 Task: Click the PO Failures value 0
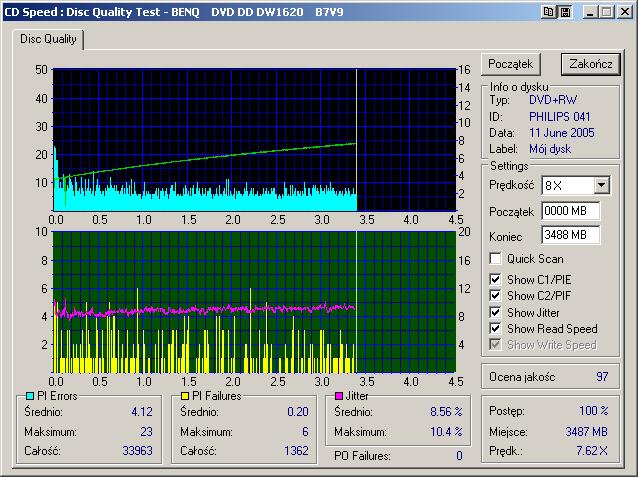[x=459, y=455]
